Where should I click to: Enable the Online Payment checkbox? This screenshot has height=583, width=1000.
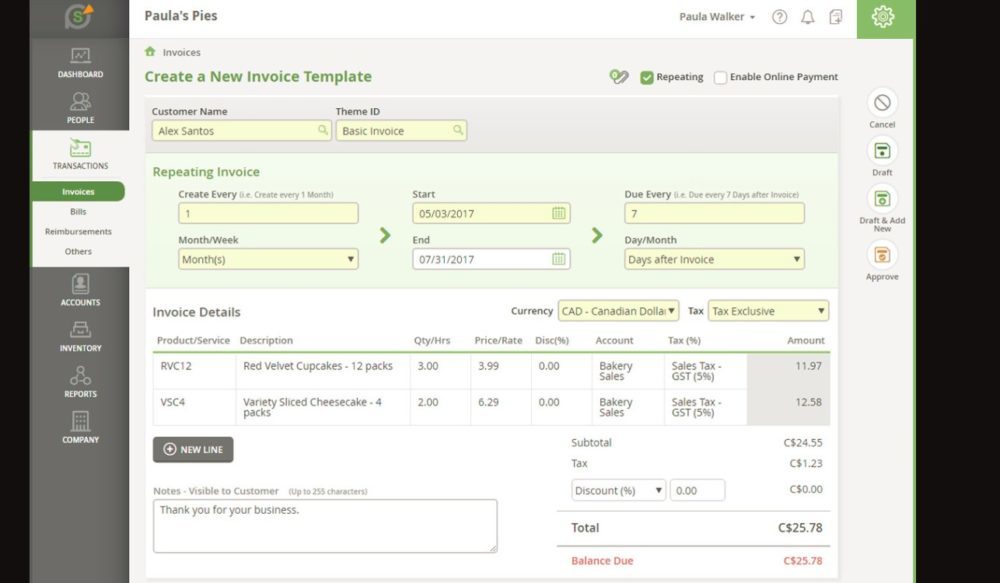720,77
